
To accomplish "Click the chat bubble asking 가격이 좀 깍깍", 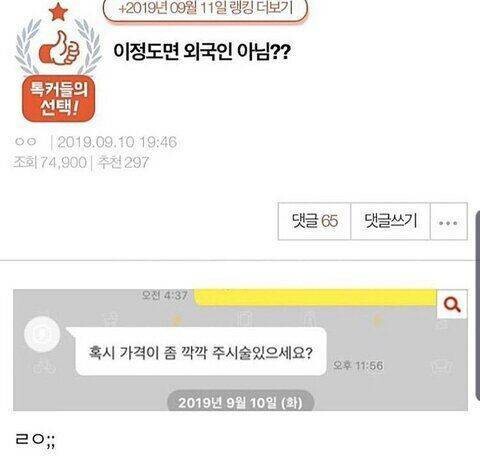I will (200, 352).
